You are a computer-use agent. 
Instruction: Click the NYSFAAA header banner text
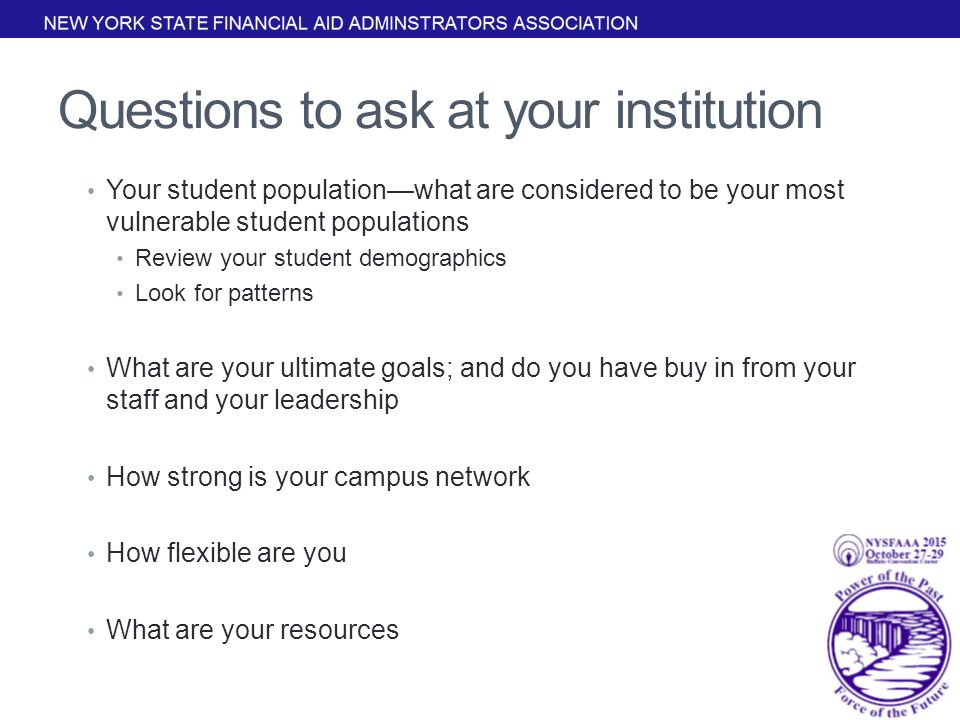click(x=340, y=23)
